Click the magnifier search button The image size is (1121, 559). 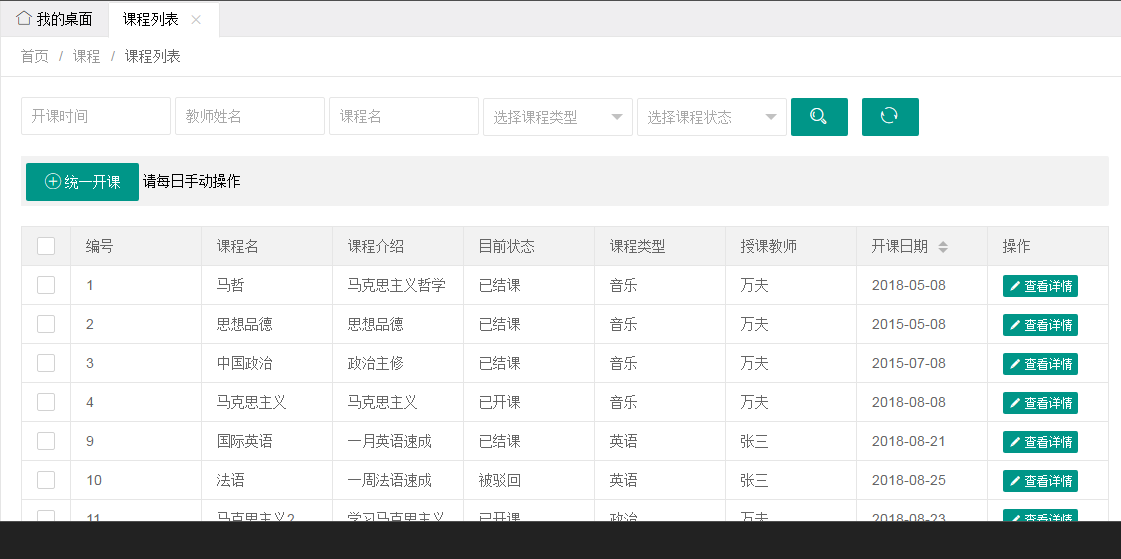point(819,117)
